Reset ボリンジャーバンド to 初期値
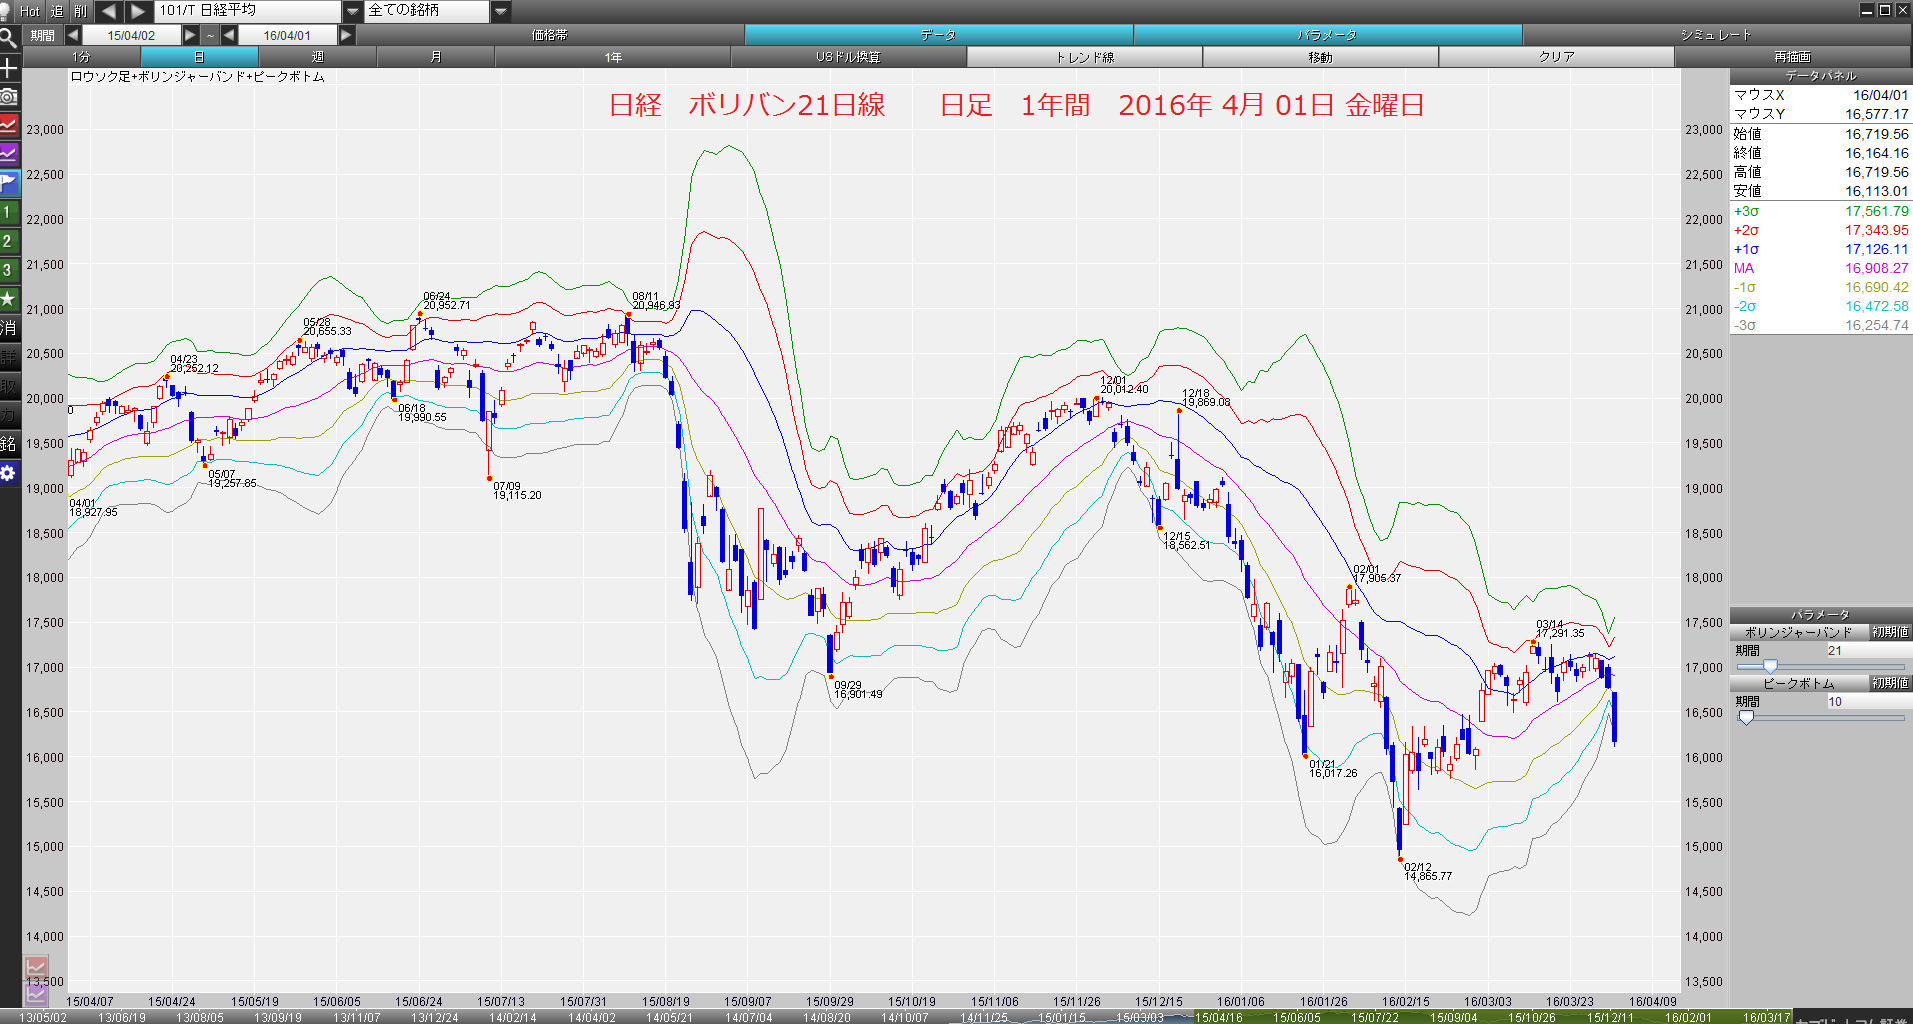1913x1024 pixels. tap(1890, 632)
